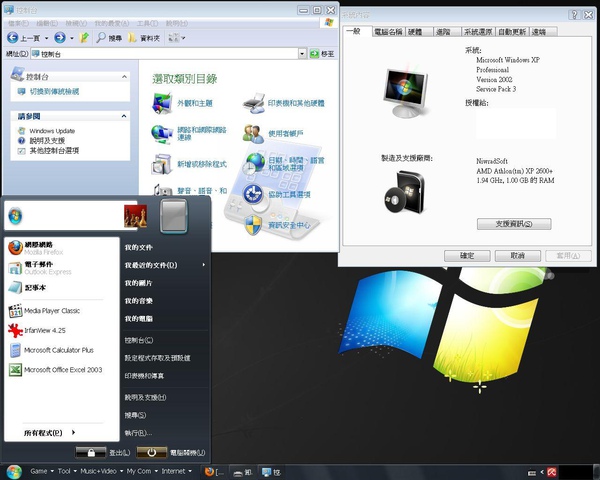
Task: Open the Back button history dropdown arrow
Action: pyautogui.click(x=47, y=38)
